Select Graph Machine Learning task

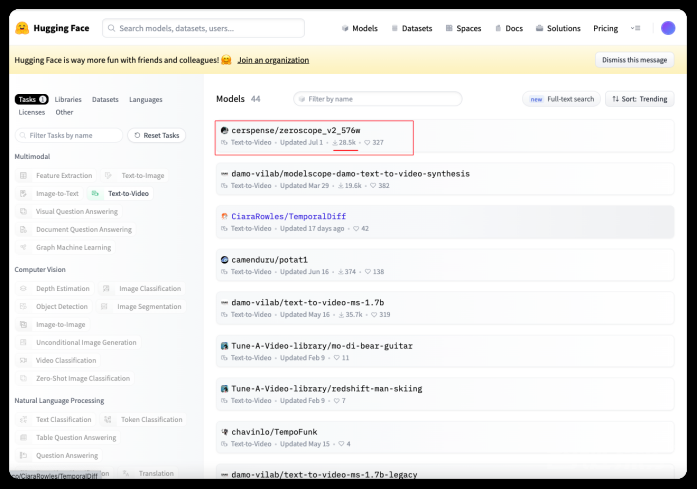tap(65, 247)
